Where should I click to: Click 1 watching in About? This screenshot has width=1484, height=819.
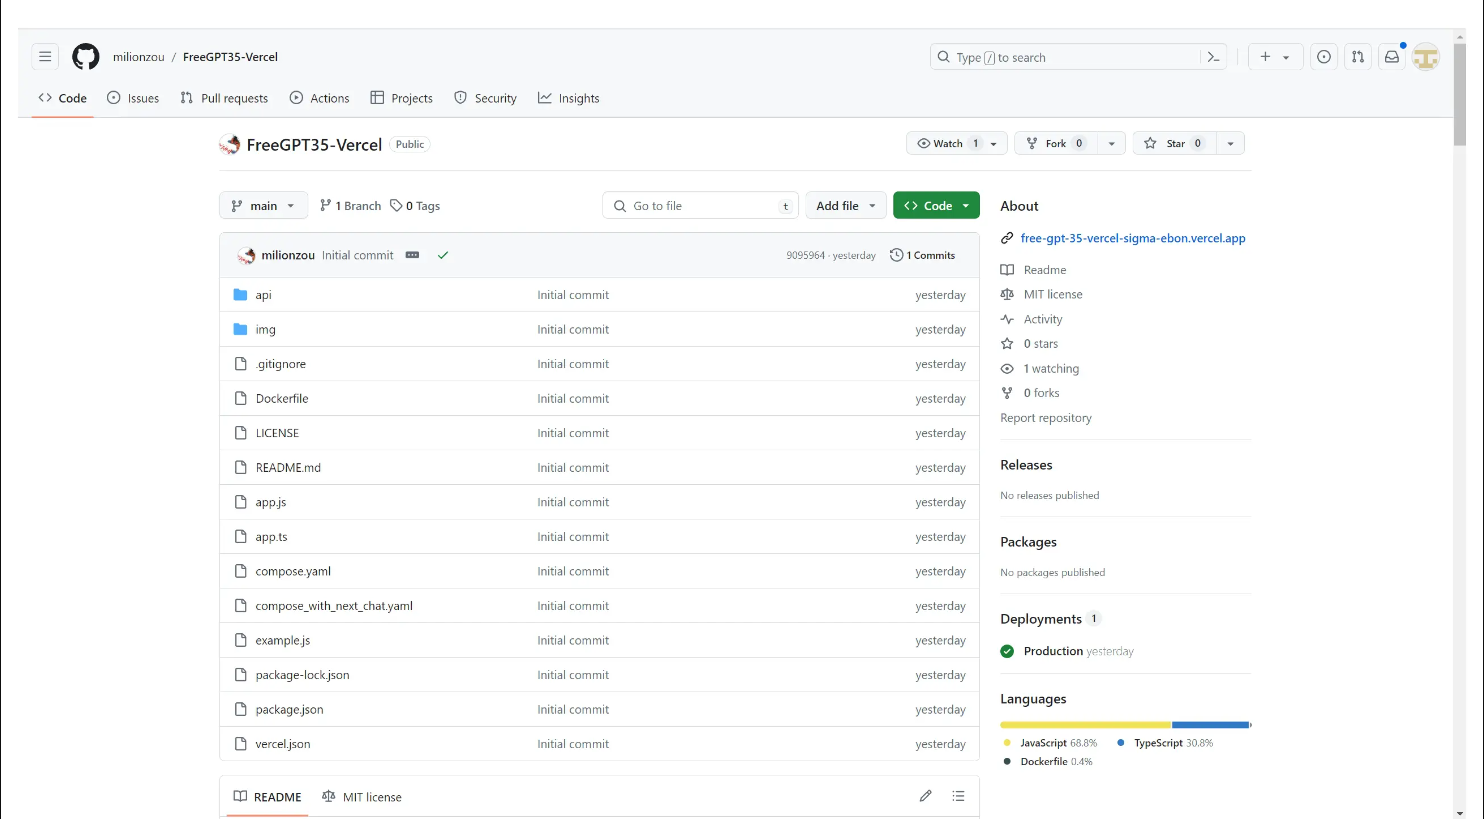pos(1051,368)
